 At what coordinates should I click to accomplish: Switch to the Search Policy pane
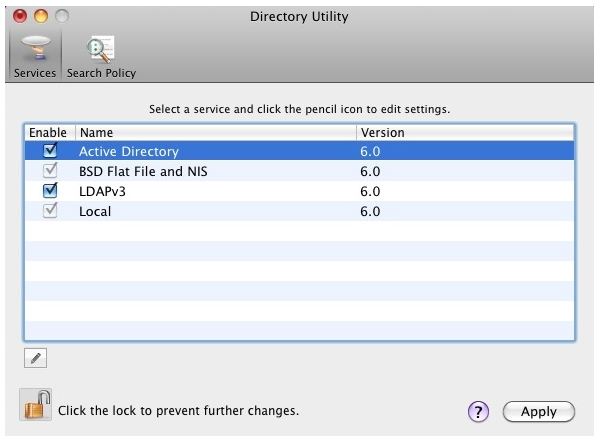[x=101, y=57]
